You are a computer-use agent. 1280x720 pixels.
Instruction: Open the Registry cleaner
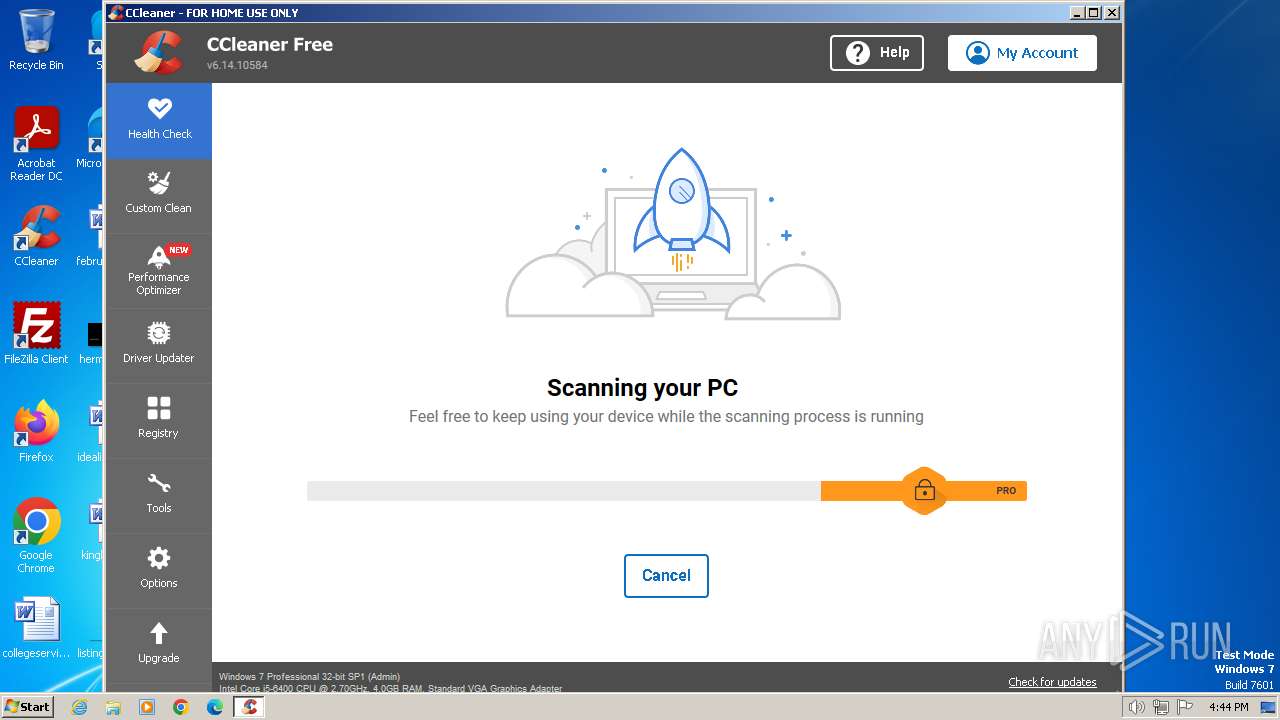159,420
